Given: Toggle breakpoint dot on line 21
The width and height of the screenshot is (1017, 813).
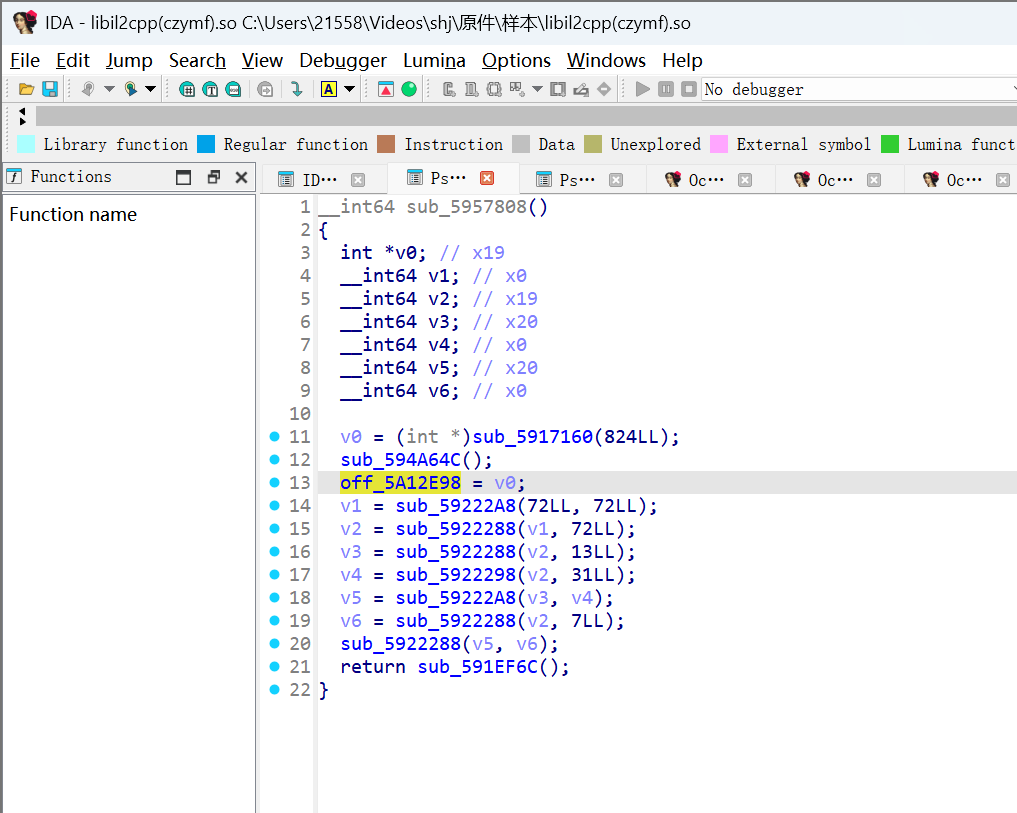Looking at the screenshot, I should pyautogui.click(x=274, y=666).
